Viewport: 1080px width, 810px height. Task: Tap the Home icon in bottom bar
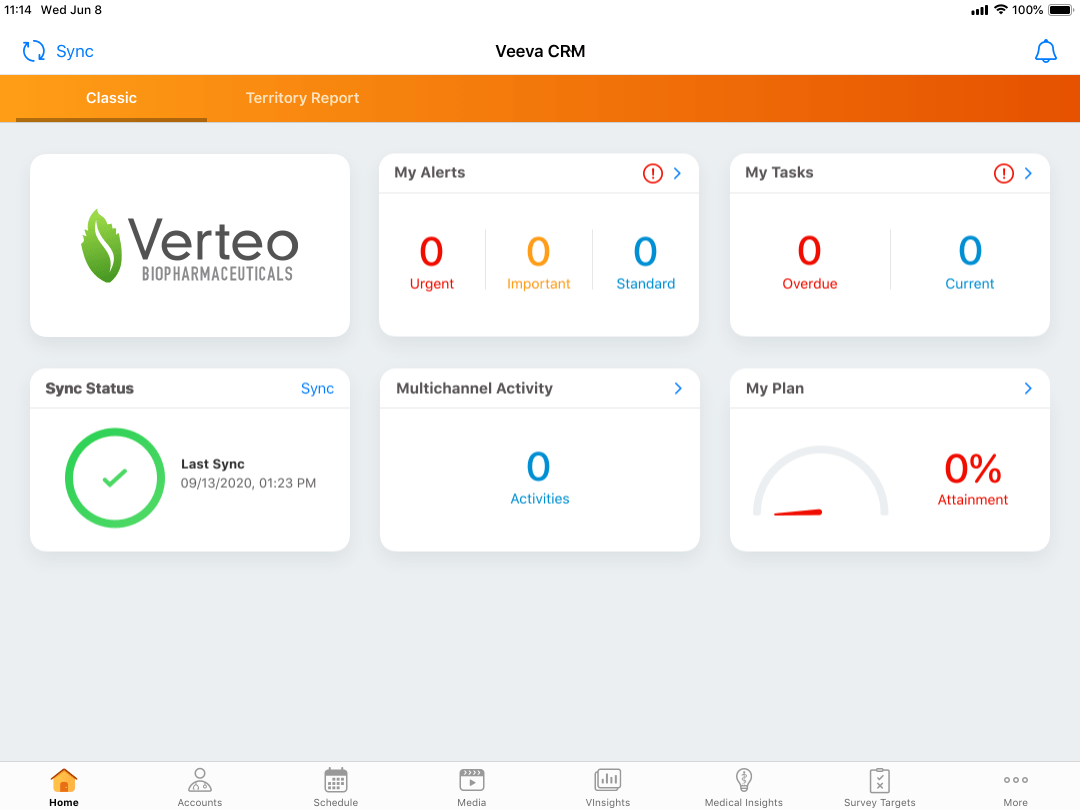[64, 781]
